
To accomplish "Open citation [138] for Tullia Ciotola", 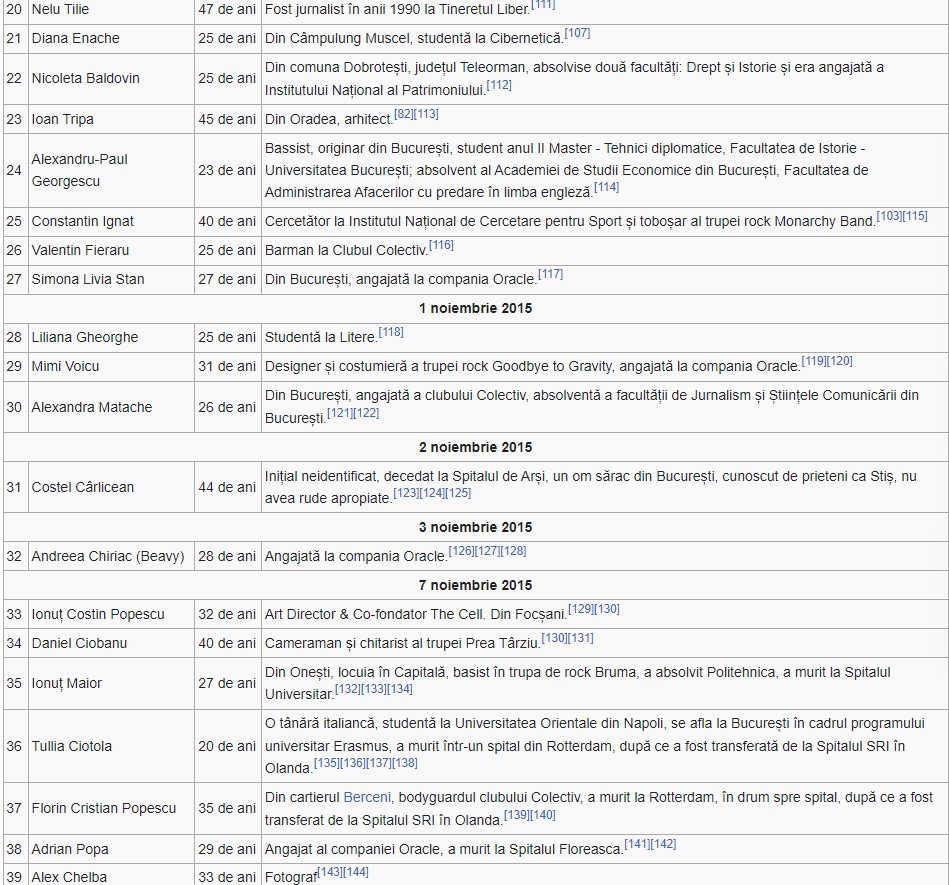I will coord(405,763).
